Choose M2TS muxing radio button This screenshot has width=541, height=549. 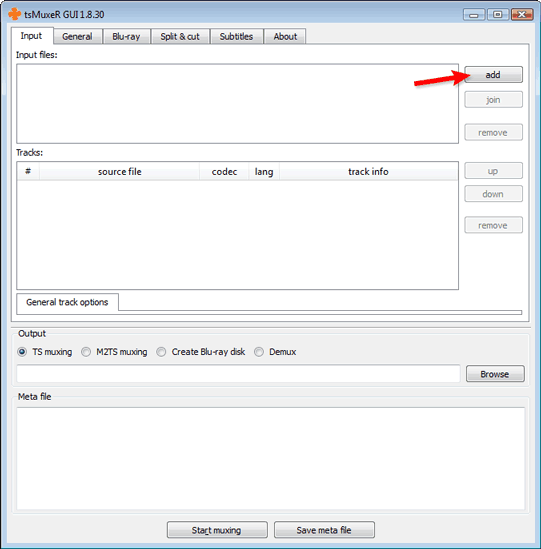pyautogui.click(x=86, y=352)
